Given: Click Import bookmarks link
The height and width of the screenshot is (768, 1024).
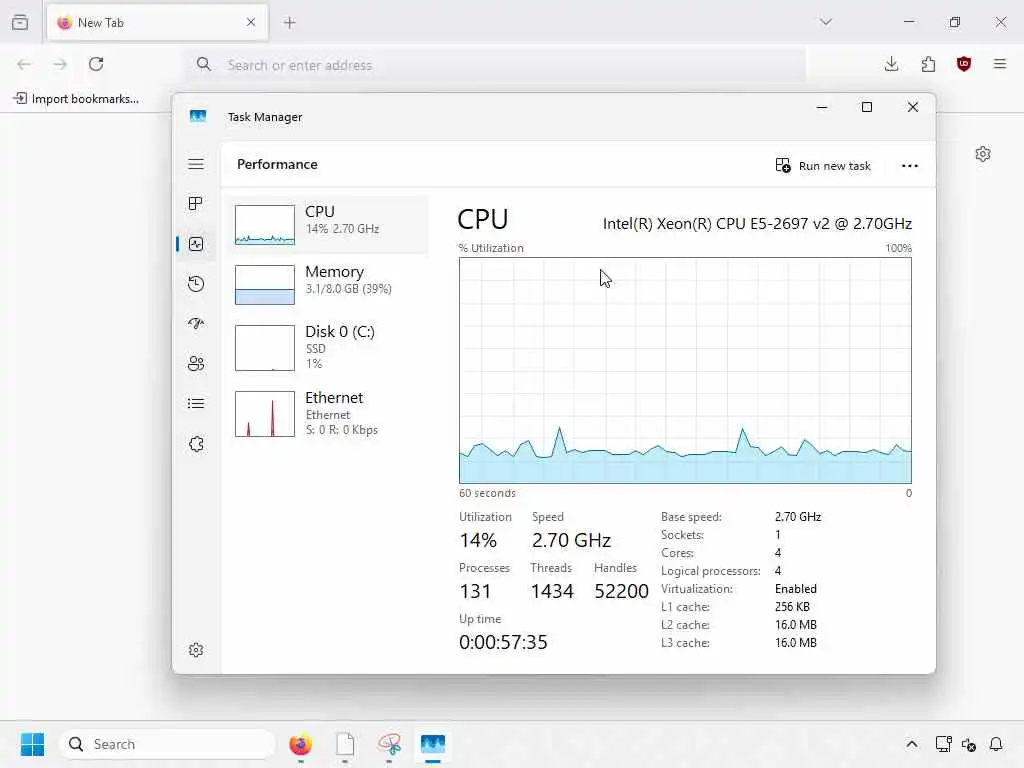Looking at the screenshot, I should 76,99.
